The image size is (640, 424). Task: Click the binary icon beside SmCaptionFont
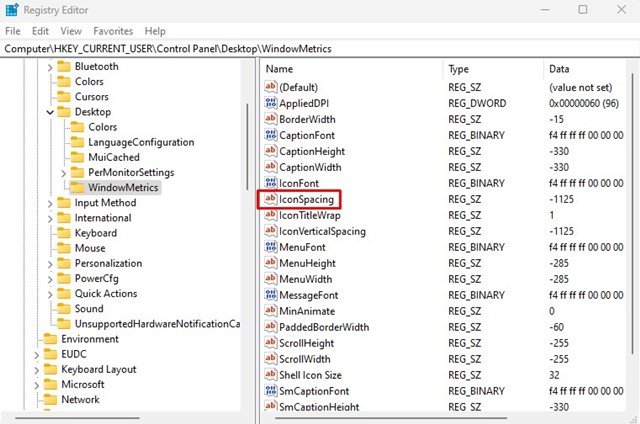271,391
